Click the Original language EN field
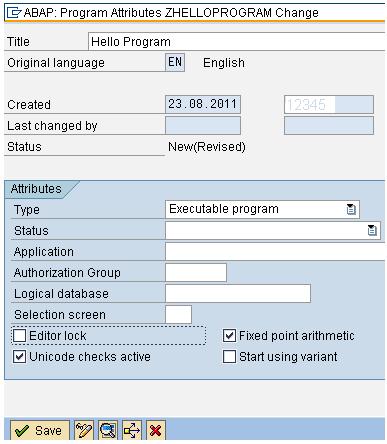Image resolution: width=387 pixels, height=444 pixels. point(175,62)
